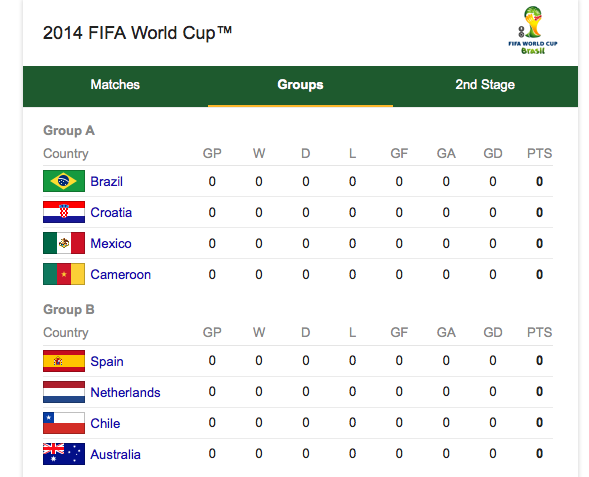Click the 2014 FIFA World Cup title
The height and width of the screenshot is (477, 589).
(x=137, y=33)
